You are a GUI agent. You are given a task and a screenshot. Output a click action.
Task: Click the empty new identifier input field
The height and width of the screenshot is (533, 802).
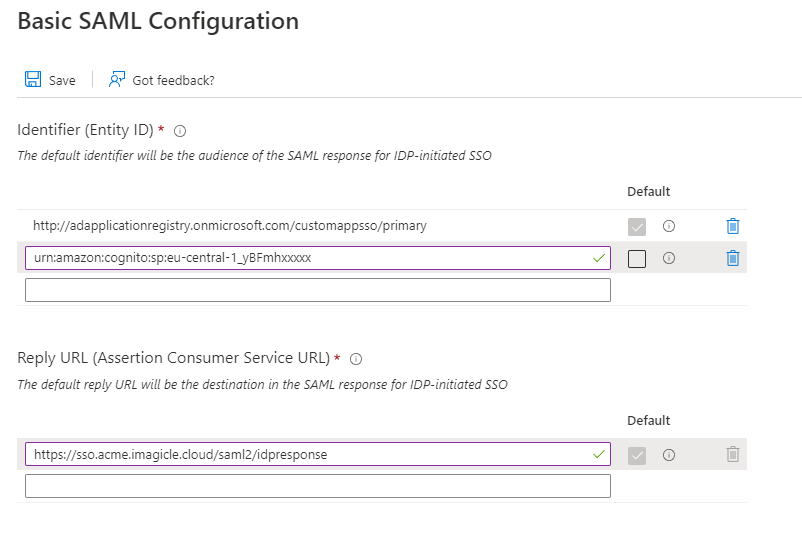pyautogui.click(x=317, y=290)
